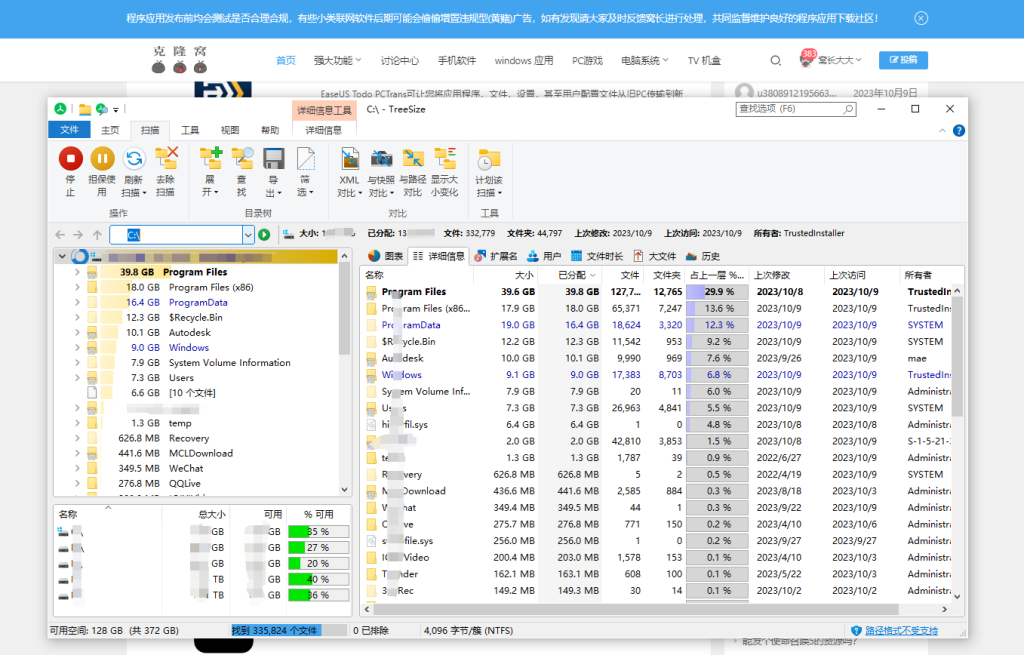Screen dimensions: 1024x655
Task: Click the 首页 website navigation link
Action: click(x=285, y=60)
